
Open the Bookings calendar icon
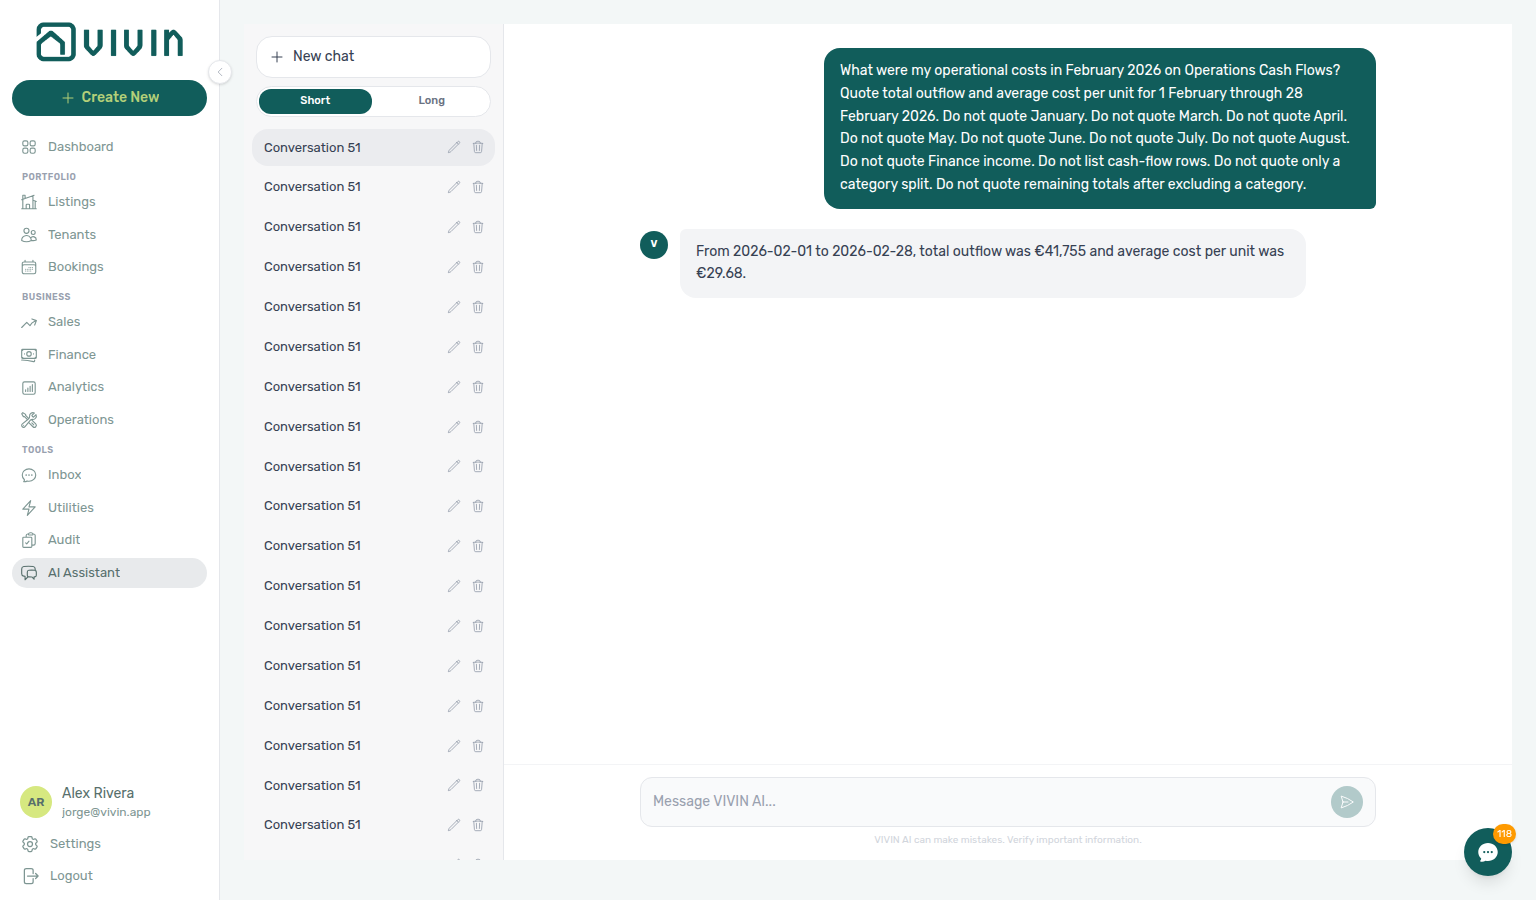(29, 267)
